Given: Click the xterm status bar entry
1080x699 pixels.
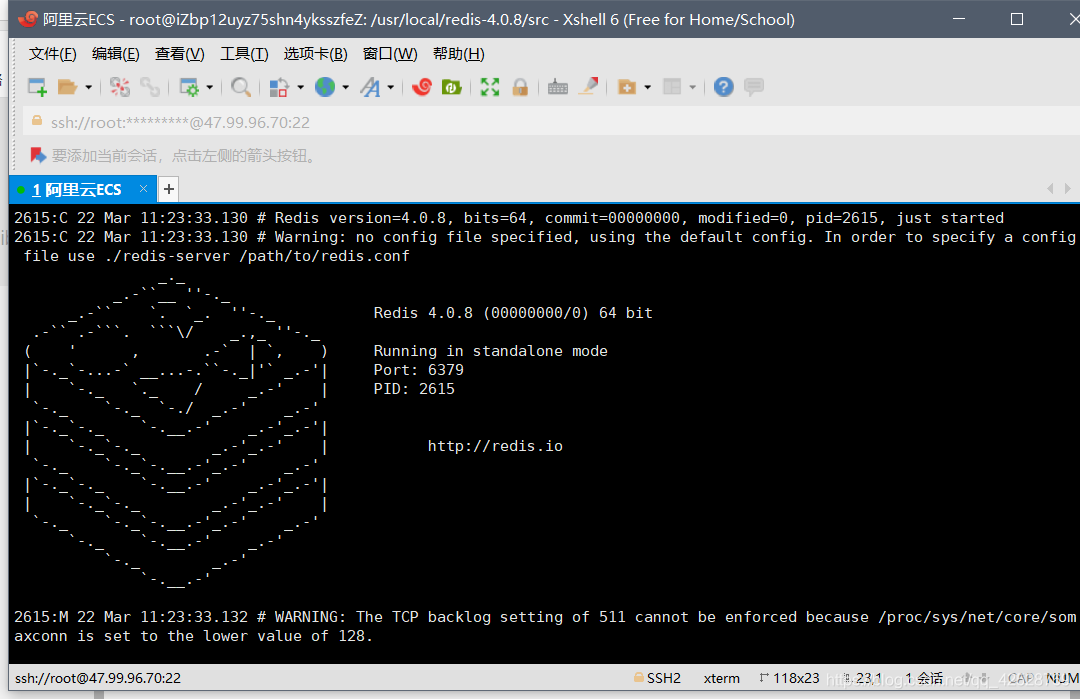Looking at the screenshot, I should pos(722,678).
